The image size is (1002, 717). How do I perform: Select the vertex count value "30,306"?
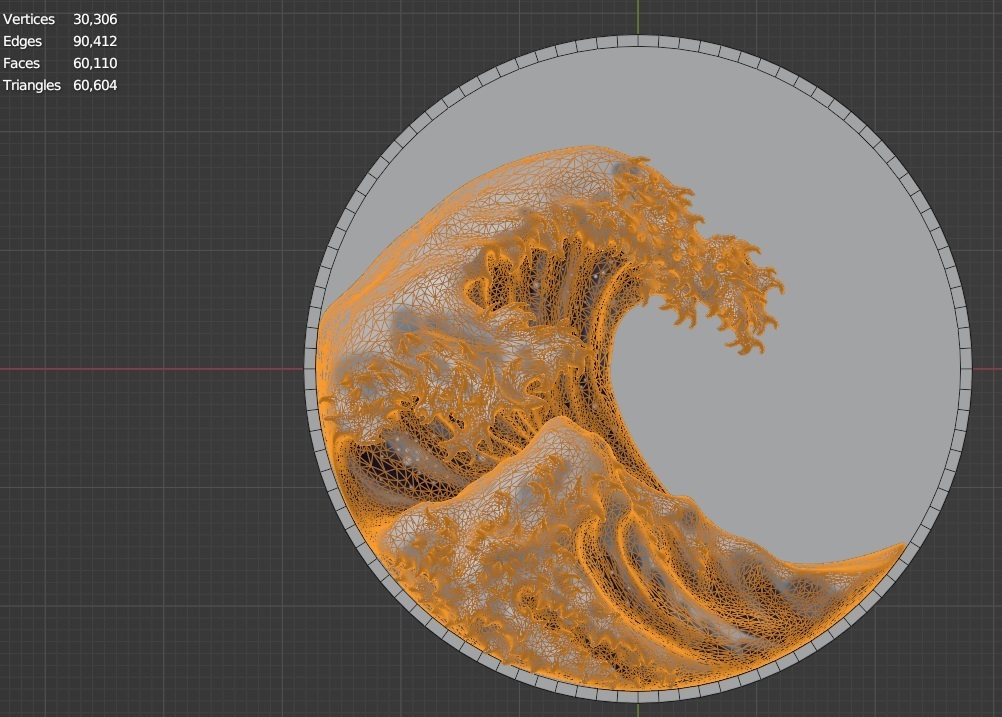(95, 19)
